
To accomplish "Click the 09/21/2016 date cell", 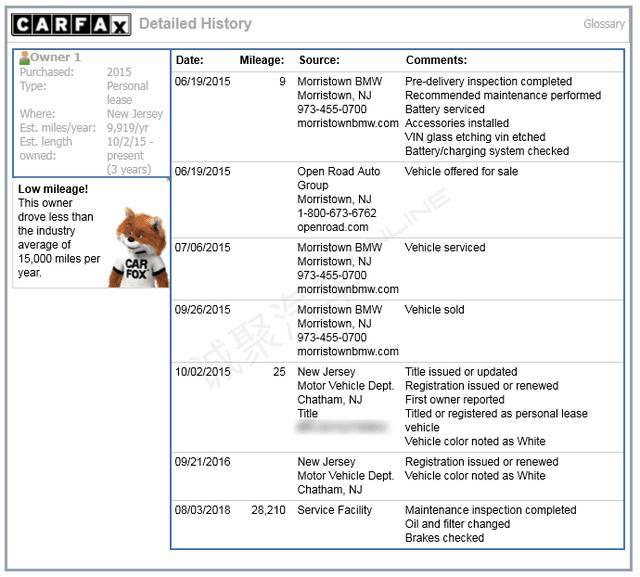I will coord(202,462).
